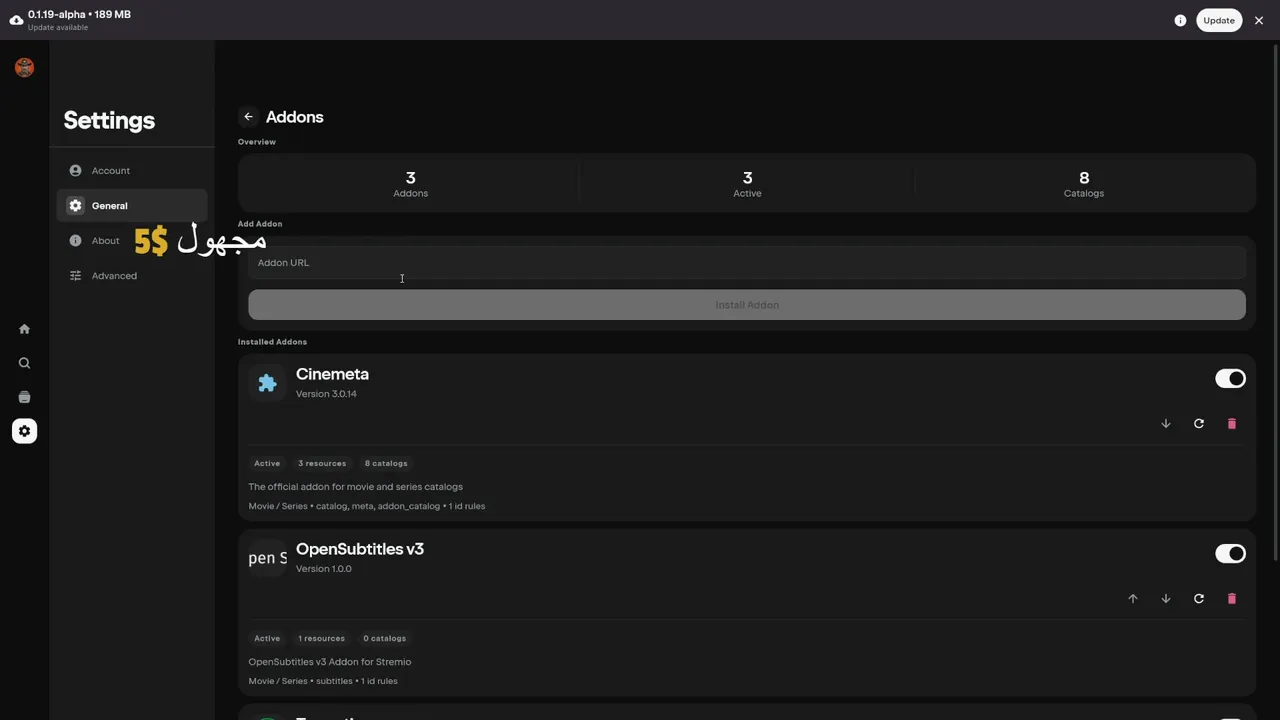Click the "0.1.19-alpha • 189 MB" version text

(x=79, y=15)
